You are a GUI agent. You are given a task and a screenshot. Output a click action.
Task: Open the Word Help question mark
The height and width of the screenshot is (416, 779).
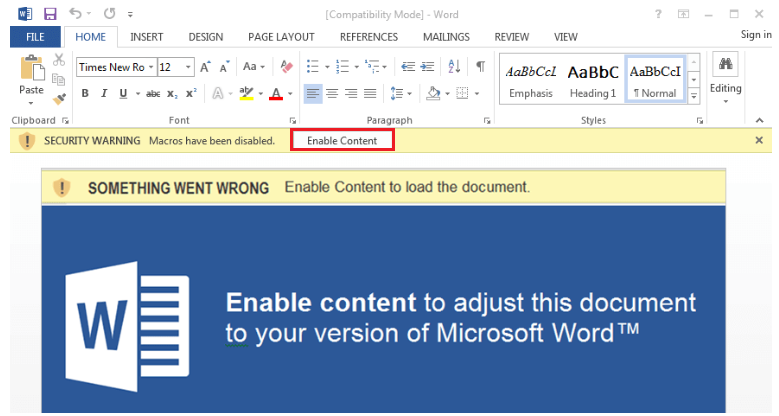(x=658, y=14)
